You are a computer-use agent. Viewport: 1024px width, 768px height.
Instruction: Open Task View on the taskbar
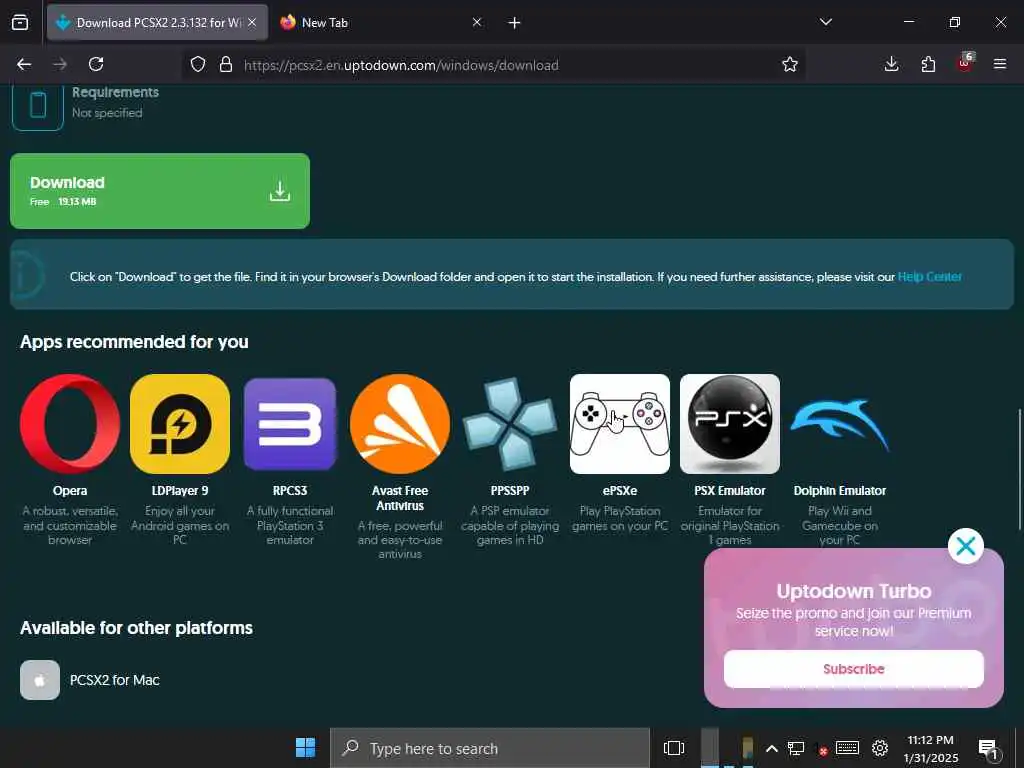(x=673, y=748)
